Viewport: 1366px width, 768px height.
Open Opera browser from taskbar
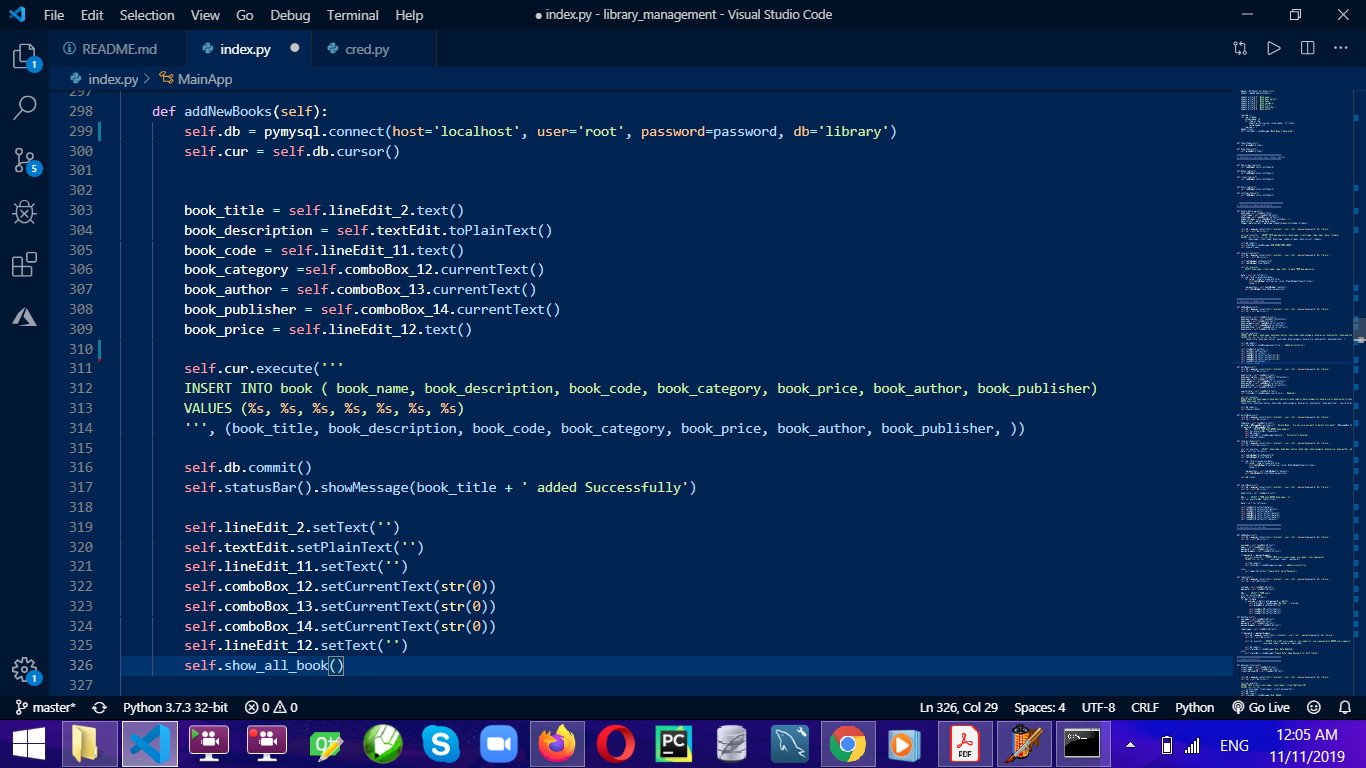tap(615, 745)
